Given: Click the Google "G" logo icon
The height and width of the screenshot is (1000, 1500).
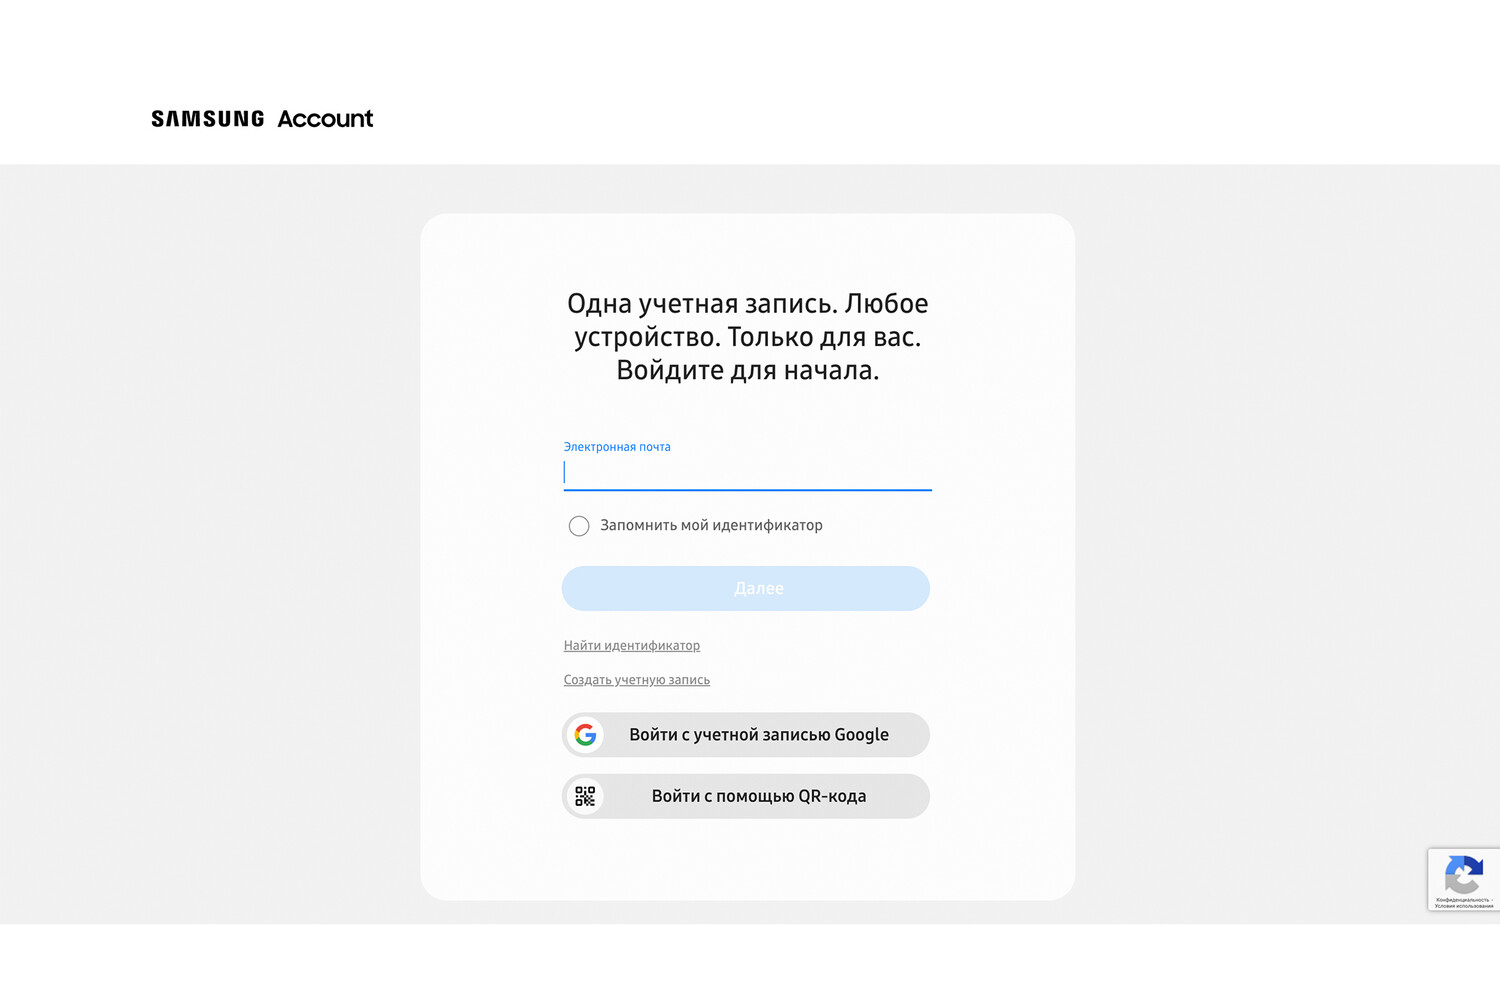Looking at the screenshot, I should 586,735.
